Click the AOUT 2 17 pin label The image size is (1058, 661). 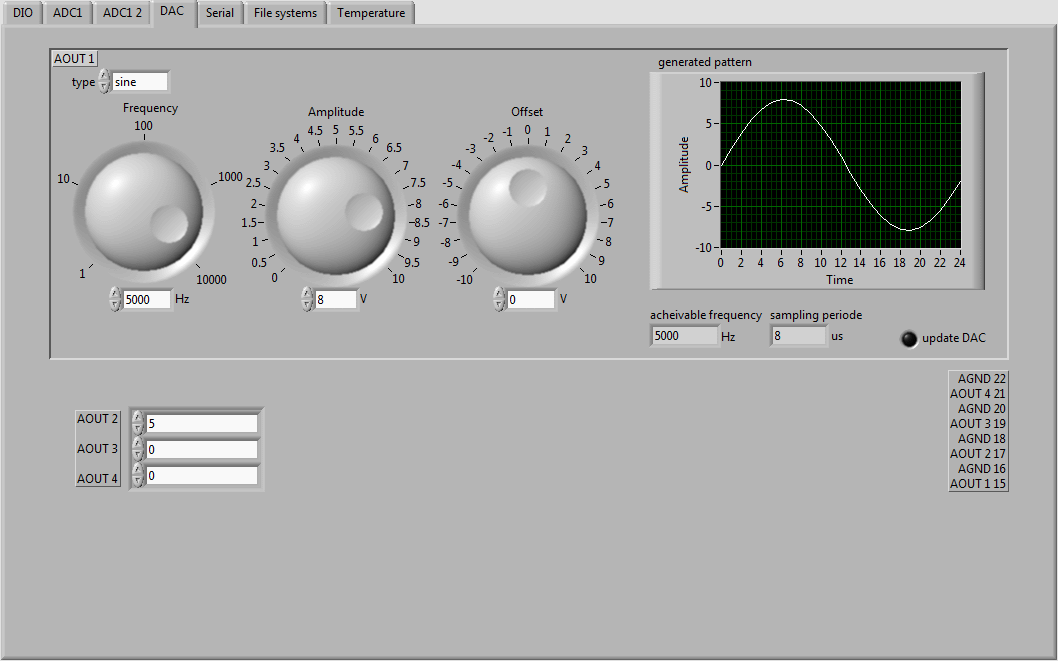coord(978,454)
